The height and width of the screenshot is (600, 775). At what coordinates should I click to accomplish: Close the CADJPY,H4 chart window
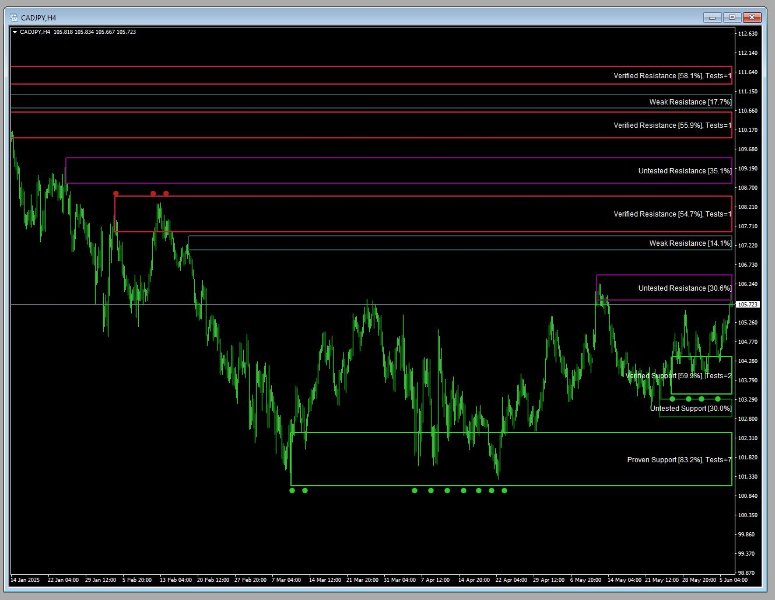(752, 17)
